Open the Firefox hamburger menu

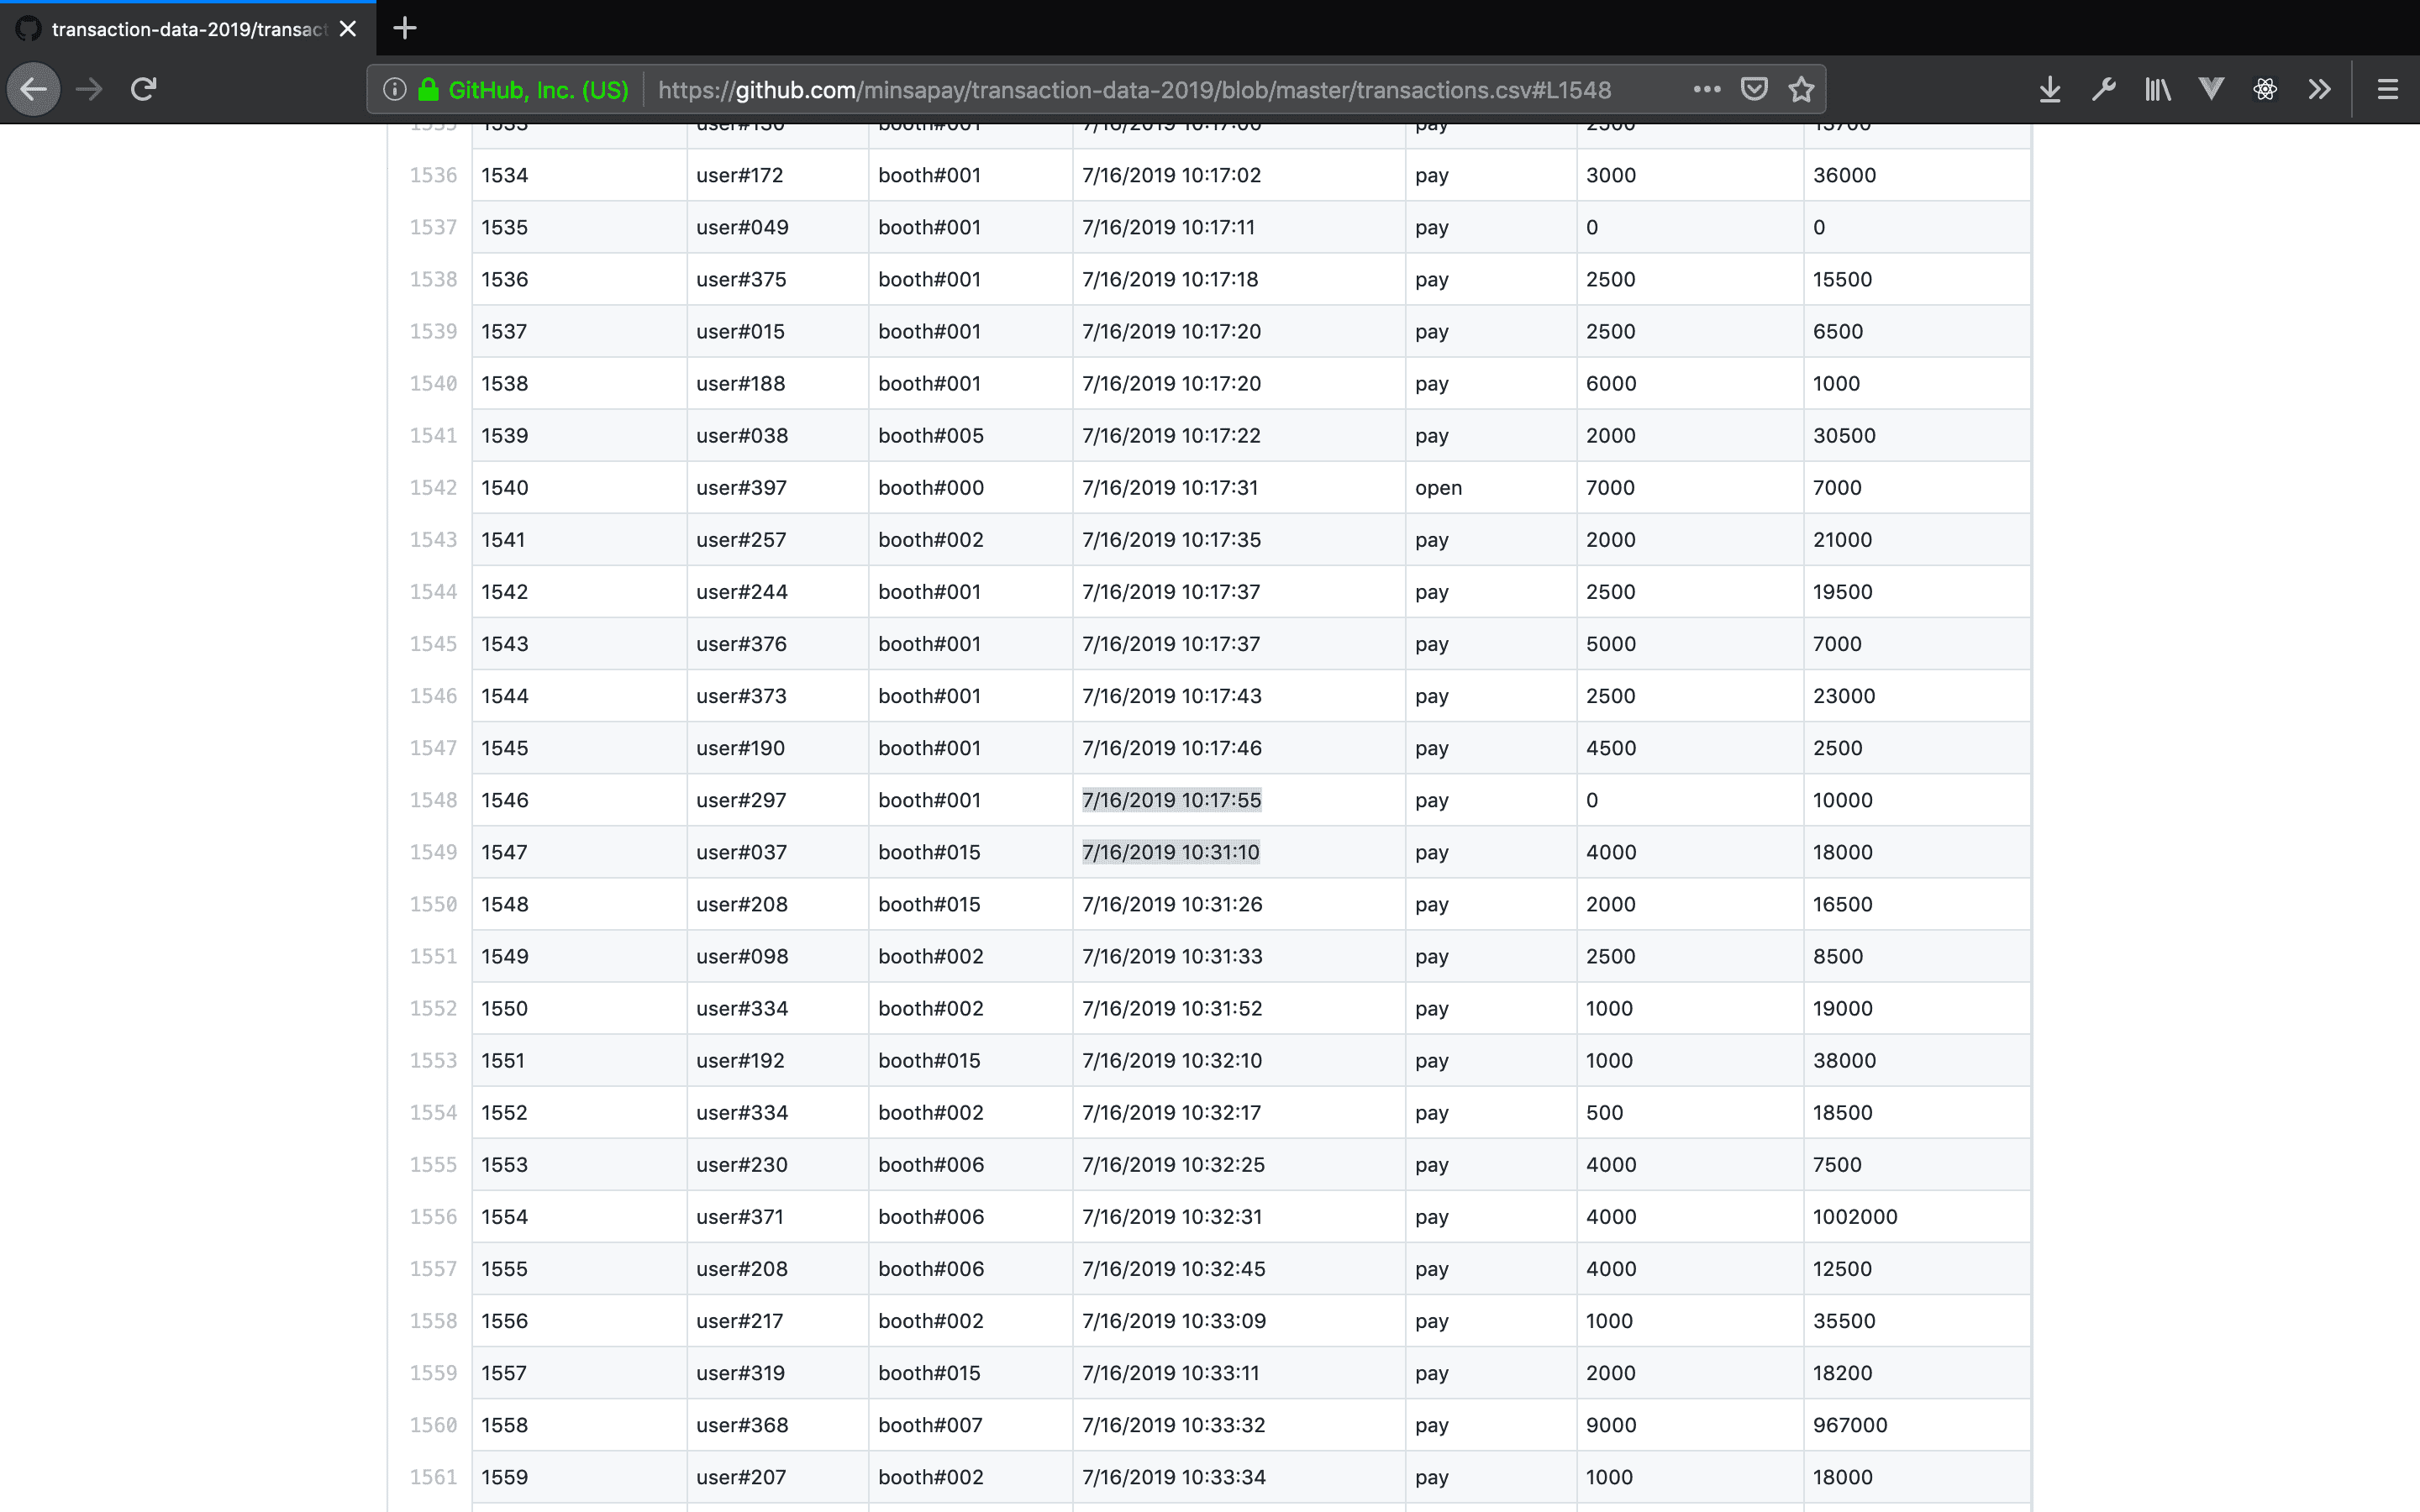pyautogui.click(x=2387, y=89)
